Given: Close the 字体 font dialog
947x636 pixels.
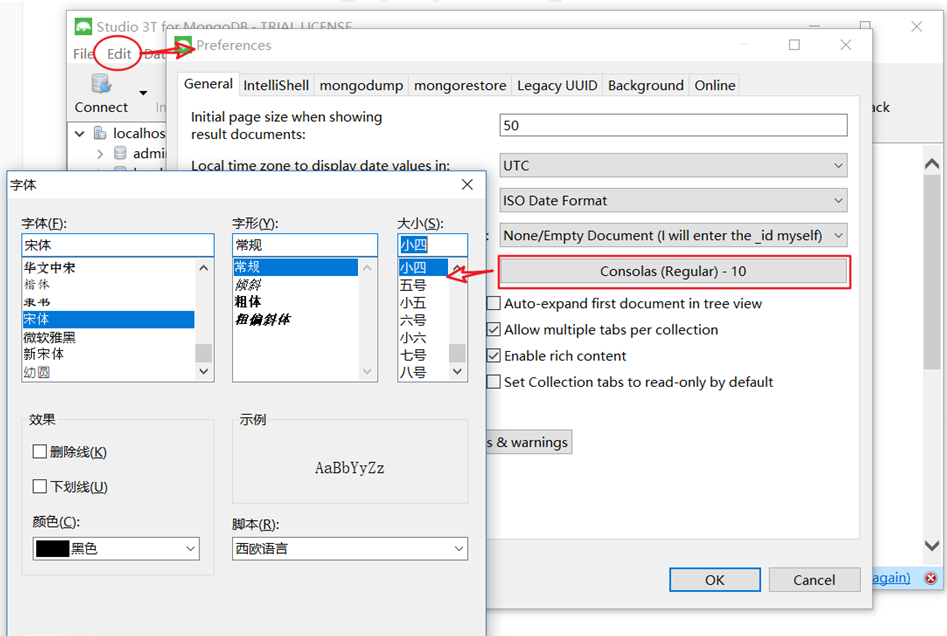Looking at the screenshot, I should 467,185.
